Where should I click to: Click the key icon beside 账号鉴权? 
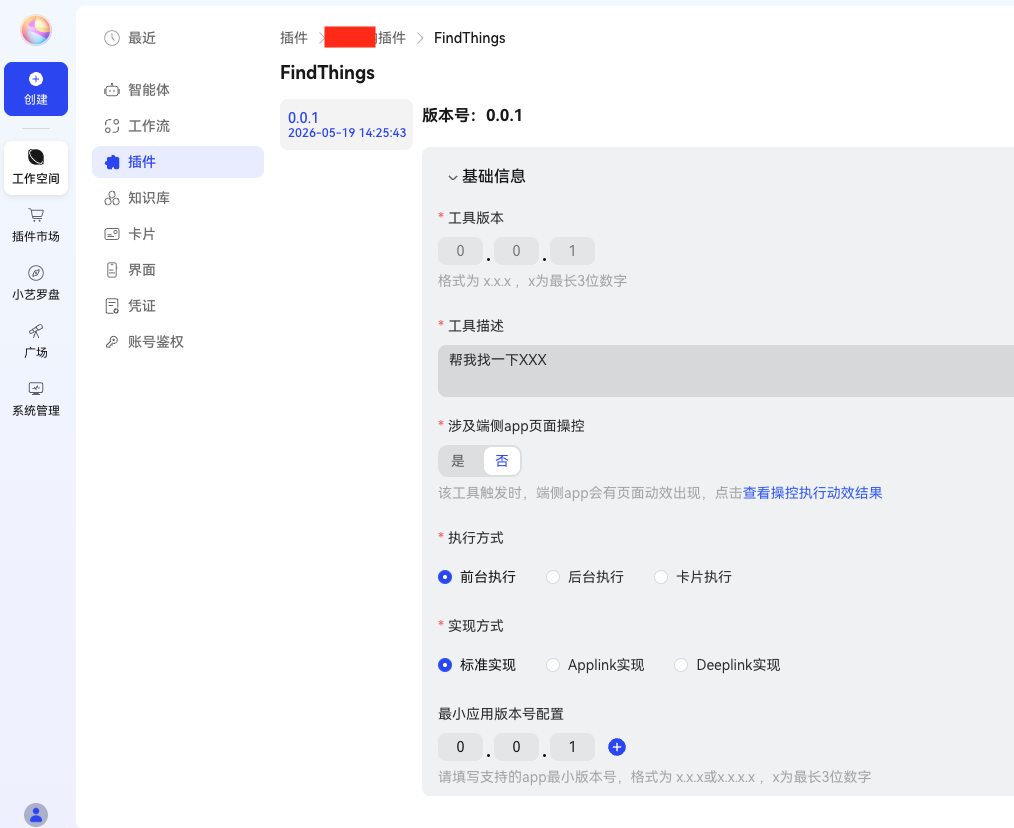point(112,342)
